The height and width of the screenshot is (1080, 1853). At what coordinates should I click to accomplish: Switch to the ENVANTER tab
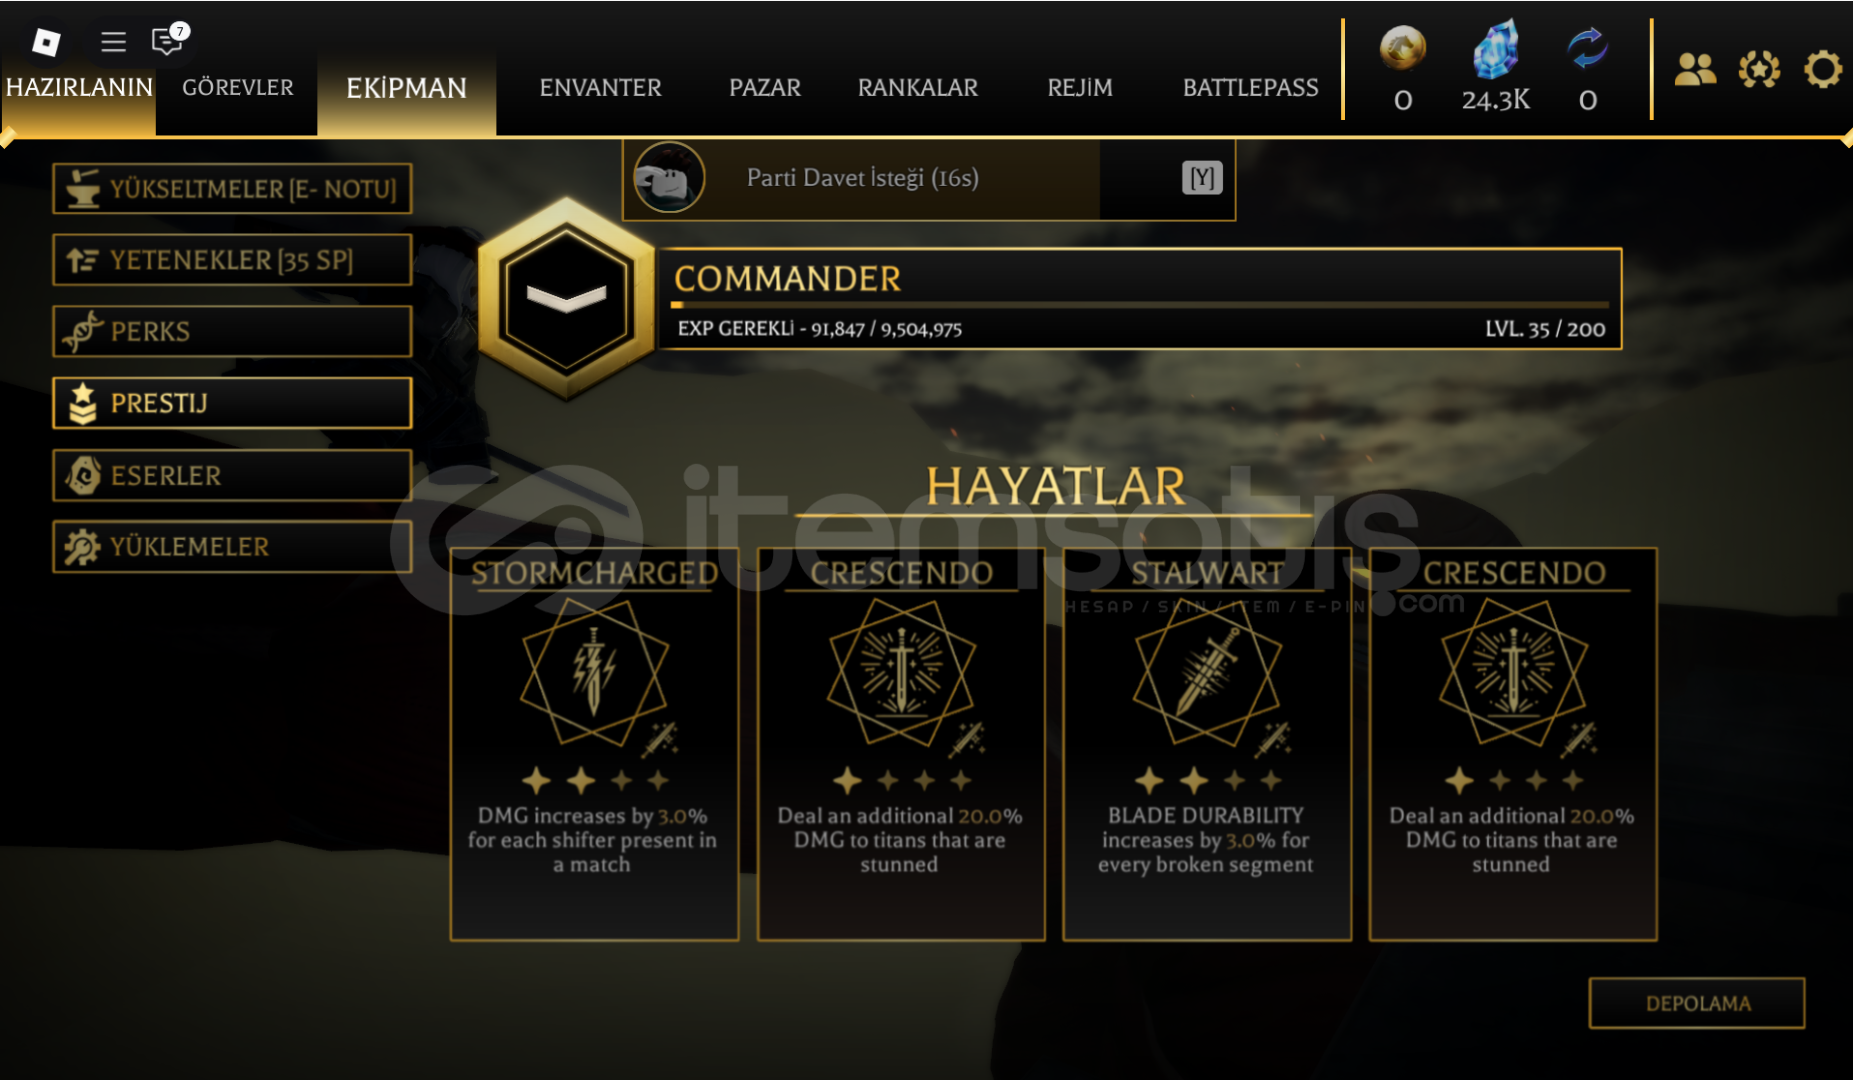pyautogui.click(x=600, y=88)
